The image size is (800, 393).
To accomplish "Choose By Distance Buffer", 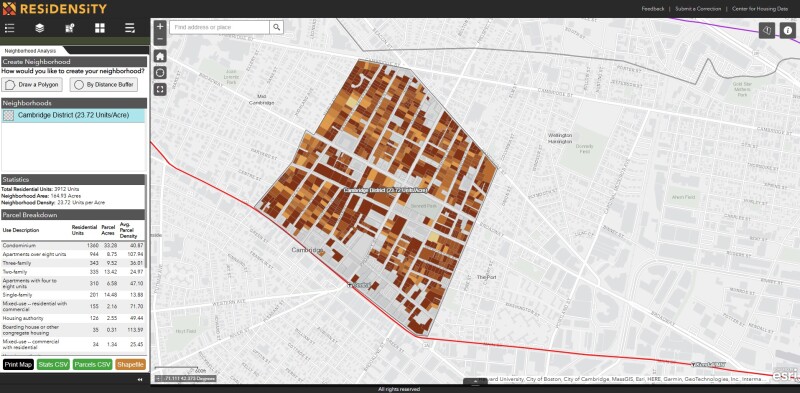I will (x=104, y=85).
